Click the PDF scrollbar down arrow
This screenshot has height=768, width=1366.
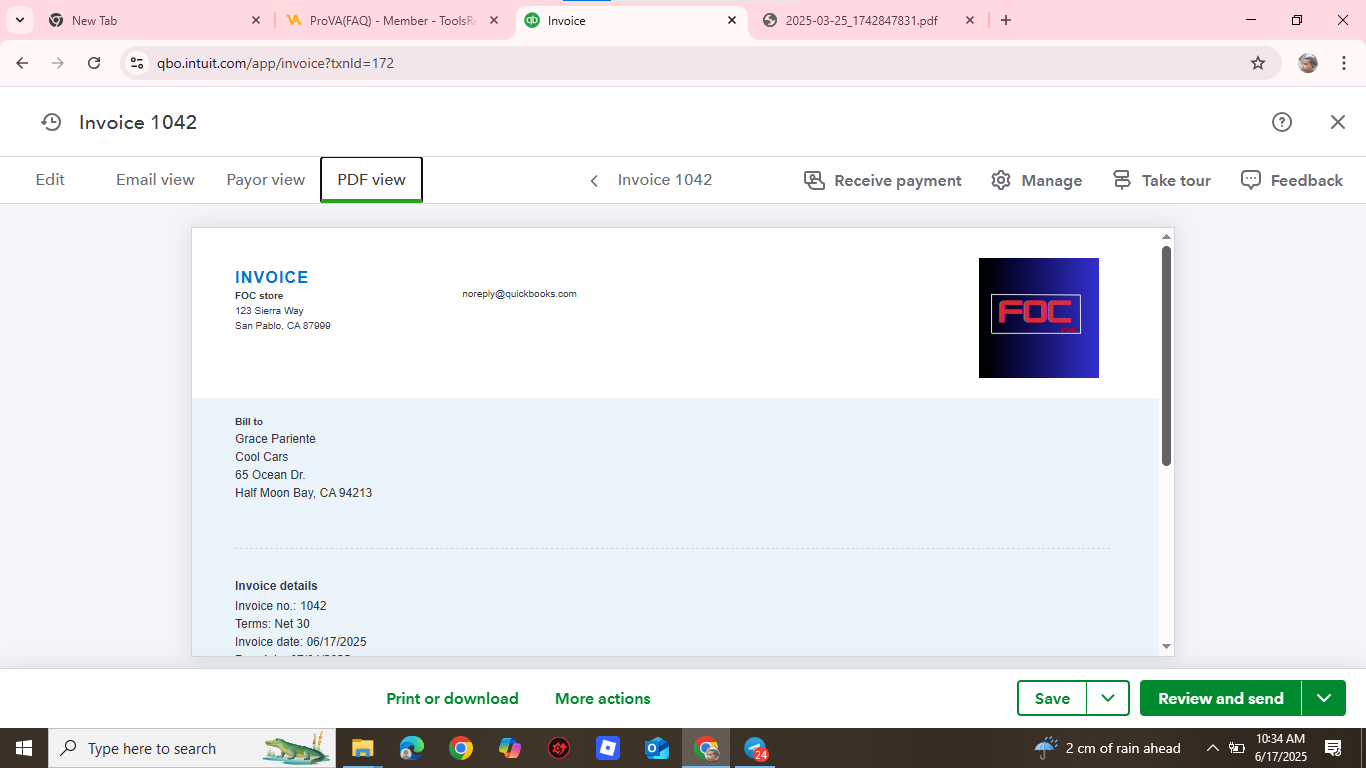click(x=1166, y=647)
